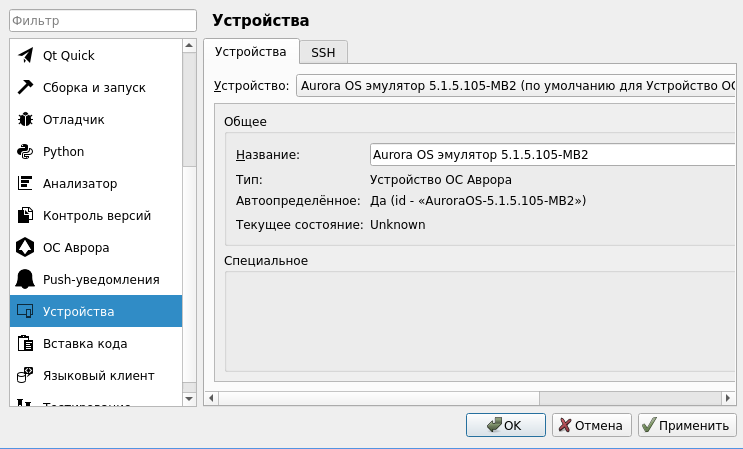The height and width of the screenshot is (449, 743).
Task: Click the ОС Аврора hexagon icon
Action: point(26,247)
